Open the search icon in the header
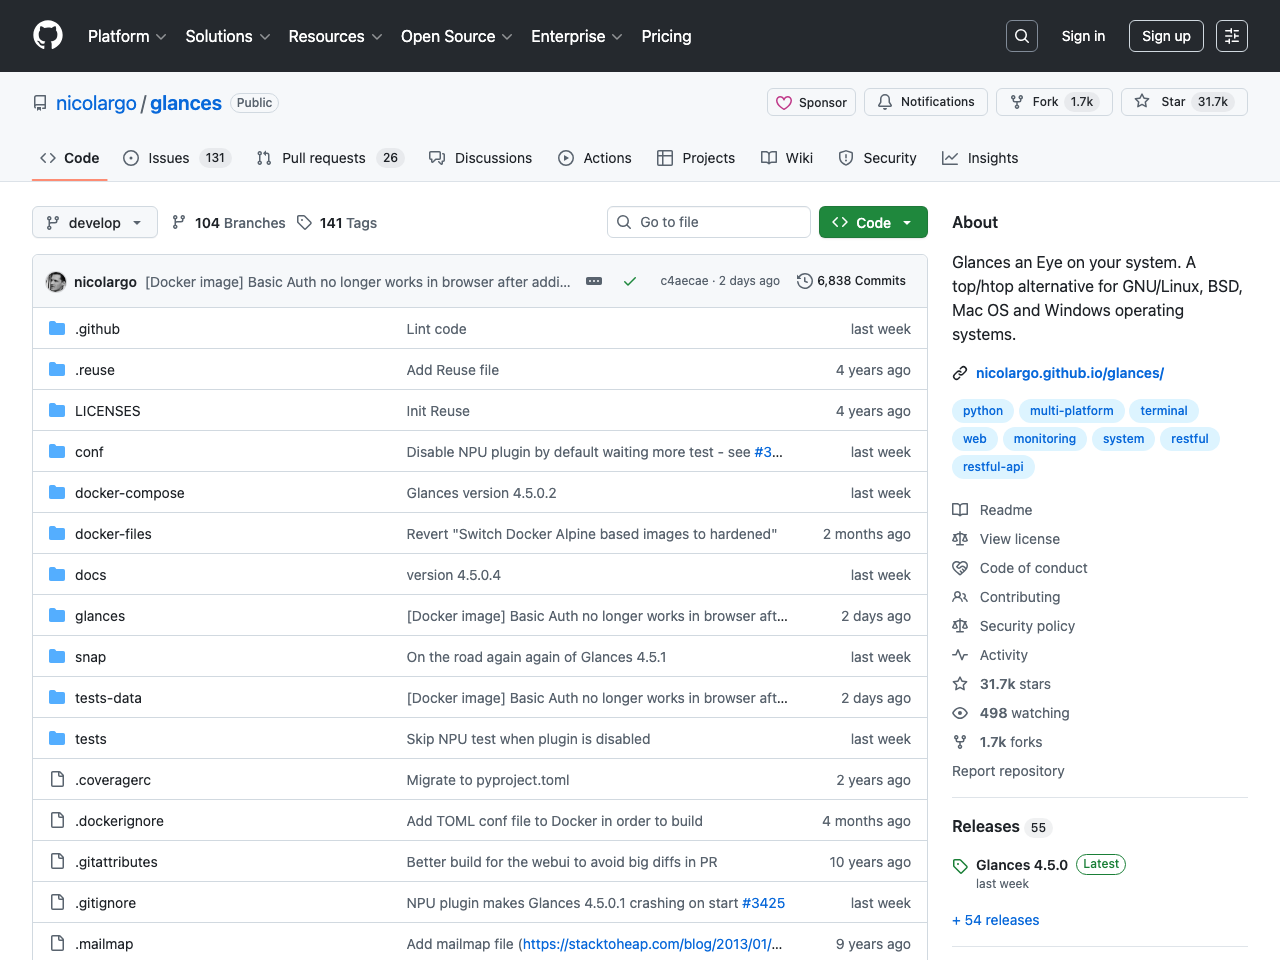This screenshot has width=1280, height=960. (x=1021, y=35)
